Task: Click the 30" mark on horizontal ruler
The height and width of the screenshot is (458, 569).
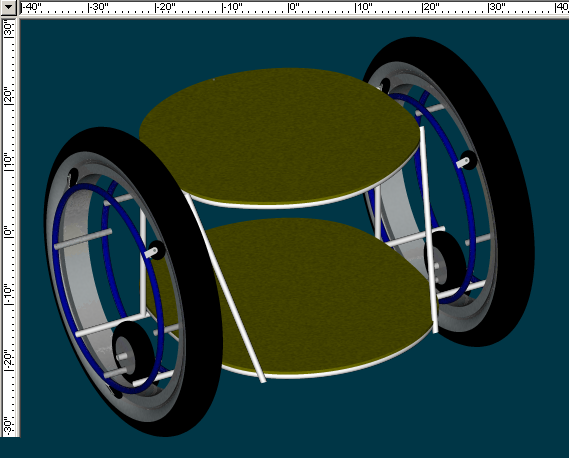Action: click(x=498, y=7)
